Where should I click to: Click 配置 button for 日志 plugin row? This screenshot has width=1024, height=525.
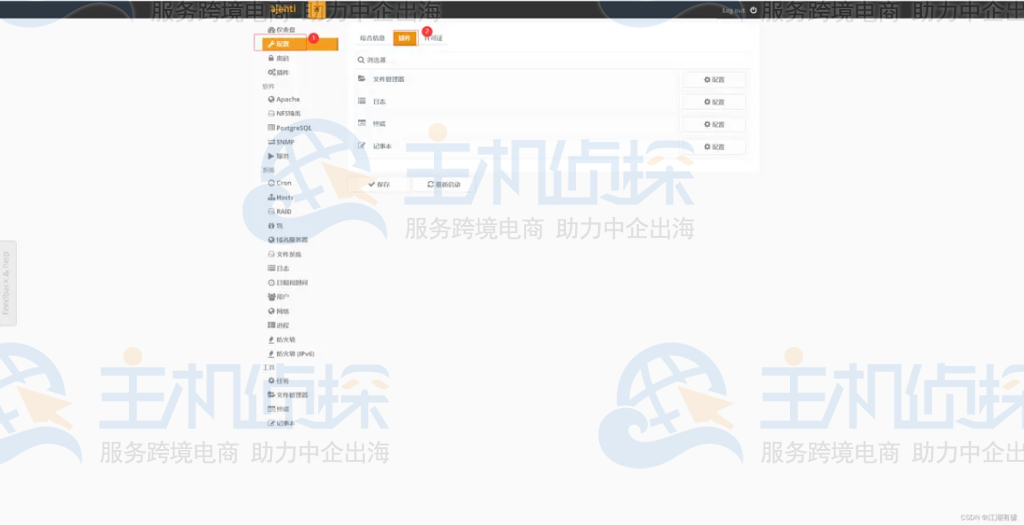tap(714, 102)
